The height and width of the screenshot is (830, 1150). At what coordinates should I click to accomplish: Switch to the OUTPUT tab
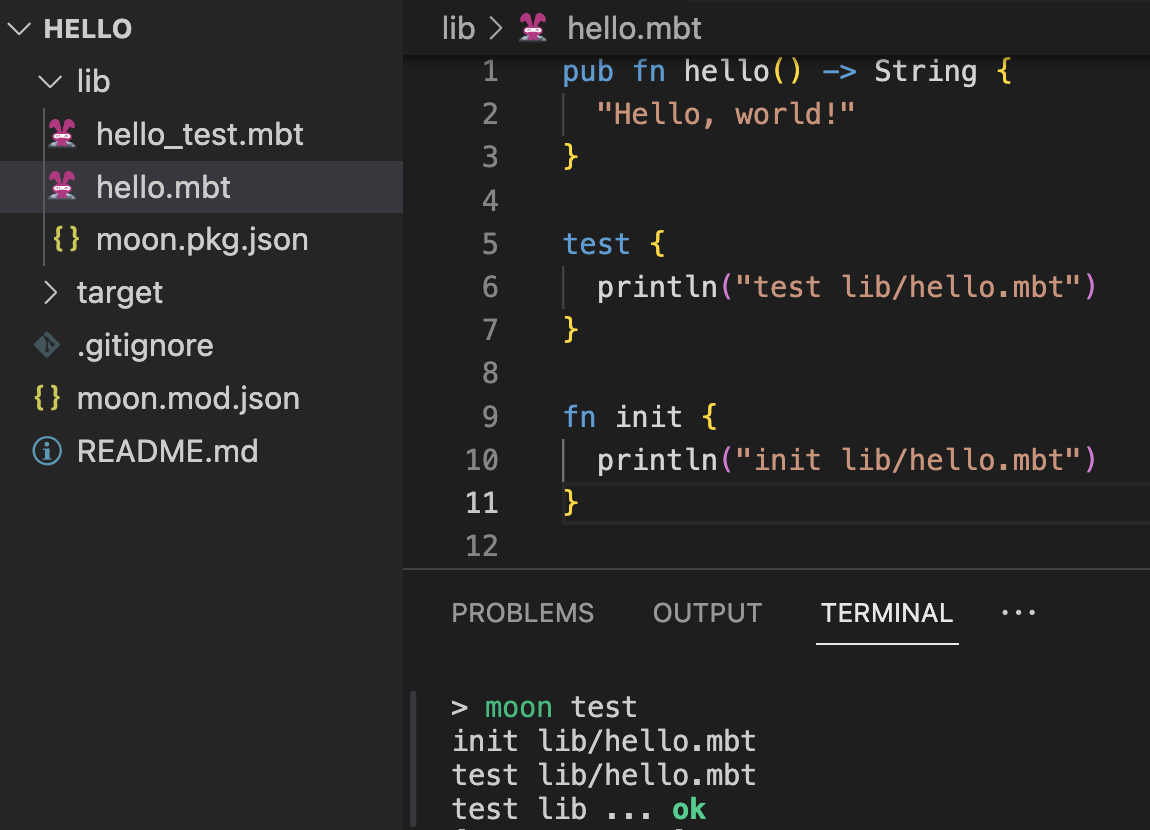click(707, 613)
